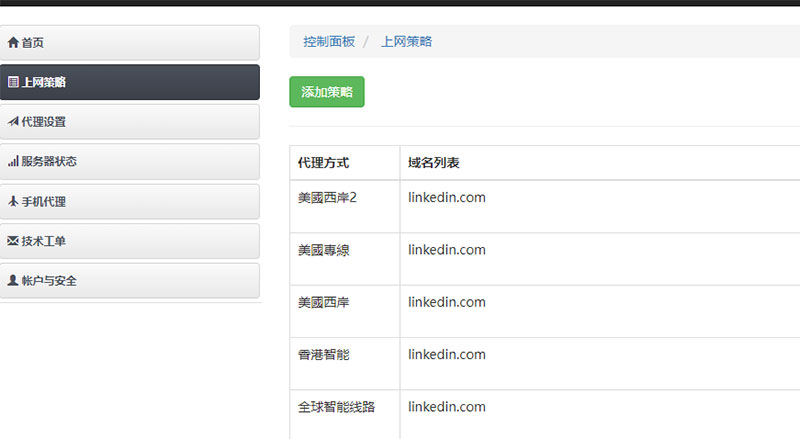Click the 上网策略 breadcrumb link
This screenshot has width=800, height=439.
pyautogui.click(x=406, y=42)
